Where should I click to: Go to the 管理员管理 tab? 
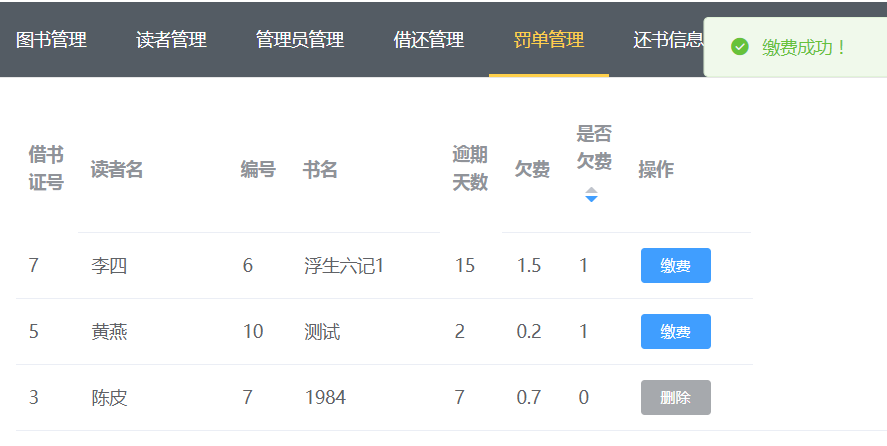300,40
